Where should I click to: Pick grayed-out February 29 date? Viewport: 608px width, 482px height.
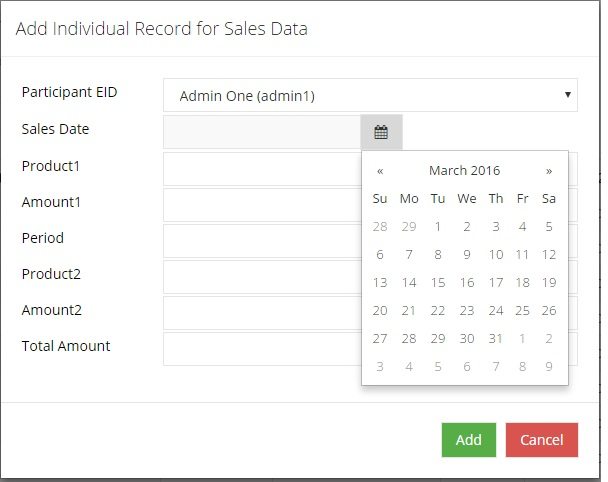pos(409,226)
